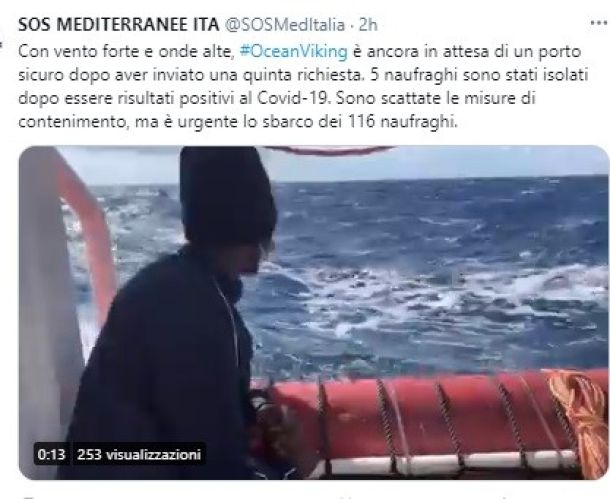
Task: Open the tweet via the 2h timestamp
Action: 368,25
